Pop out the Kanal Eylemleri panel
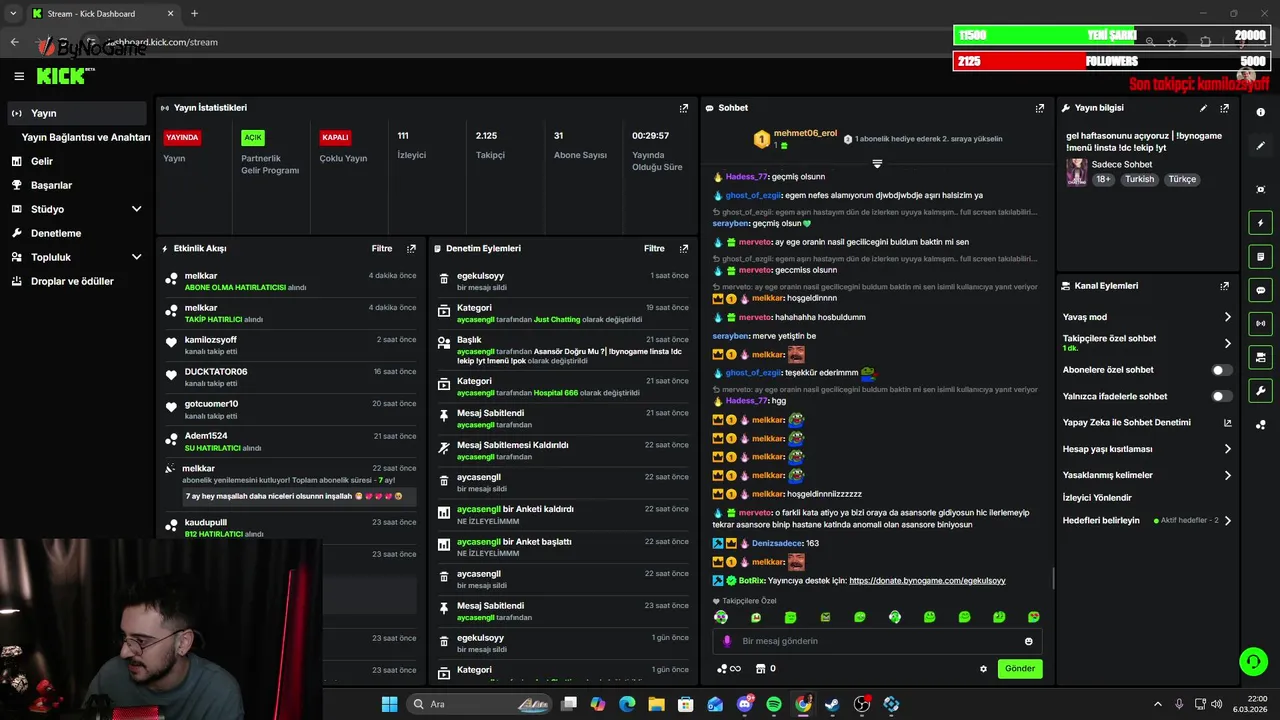Image resolution: width=1280 pixels, height=720 pixels. coord(1224,286)
